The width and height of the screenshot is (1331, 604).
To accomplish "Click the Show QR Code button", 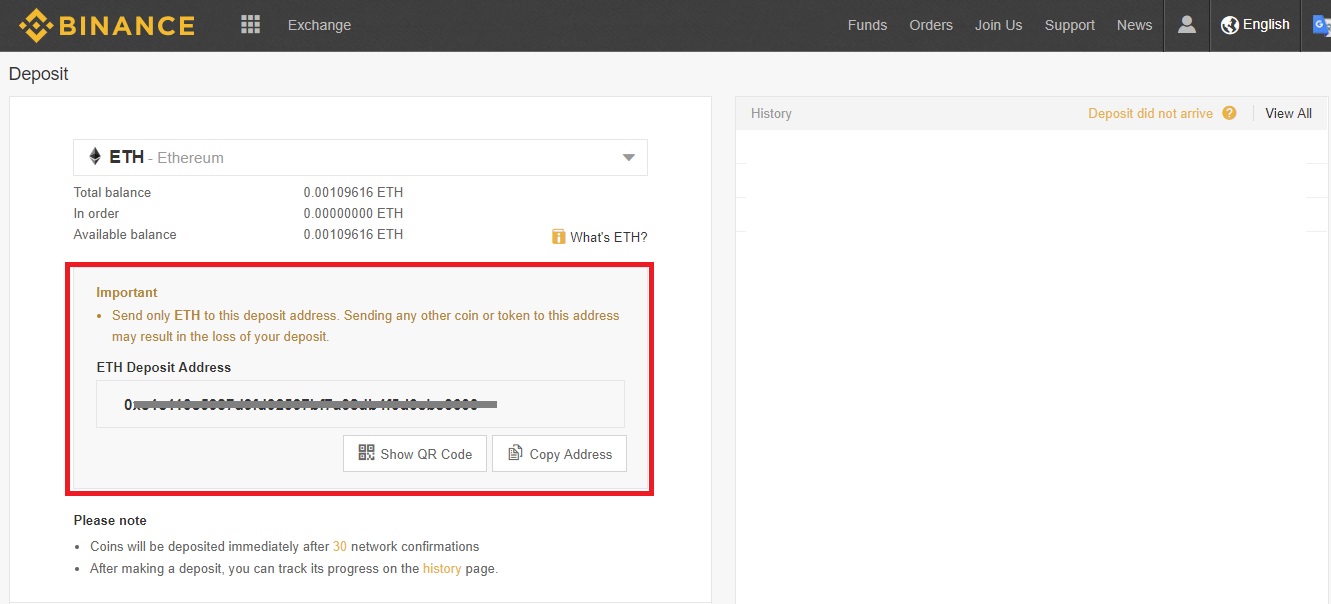I will pyautogui.click(x=415, y=453).
